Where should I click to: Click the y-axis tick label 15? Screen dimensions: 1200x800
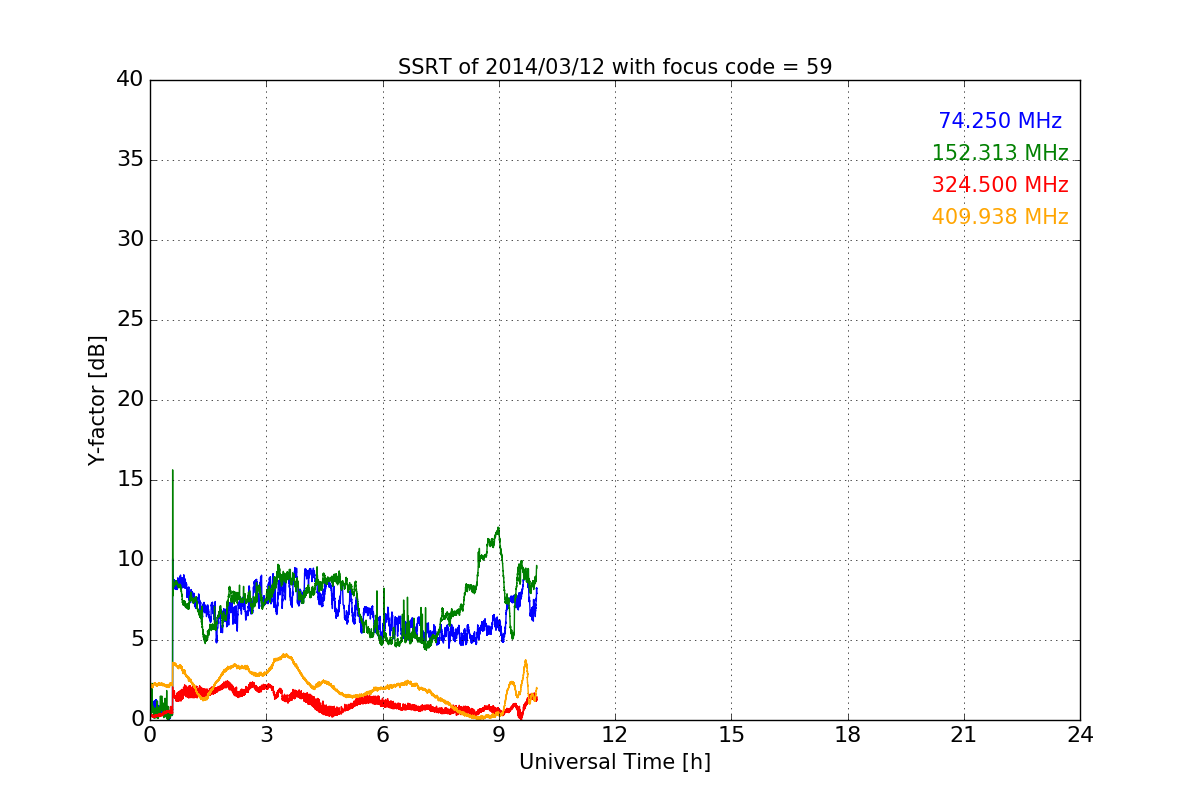coord(130,480)
